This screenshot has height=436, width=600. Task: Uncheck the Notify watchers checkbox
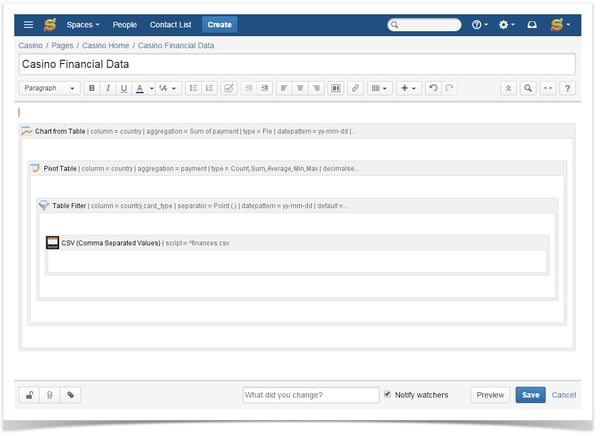388,395
